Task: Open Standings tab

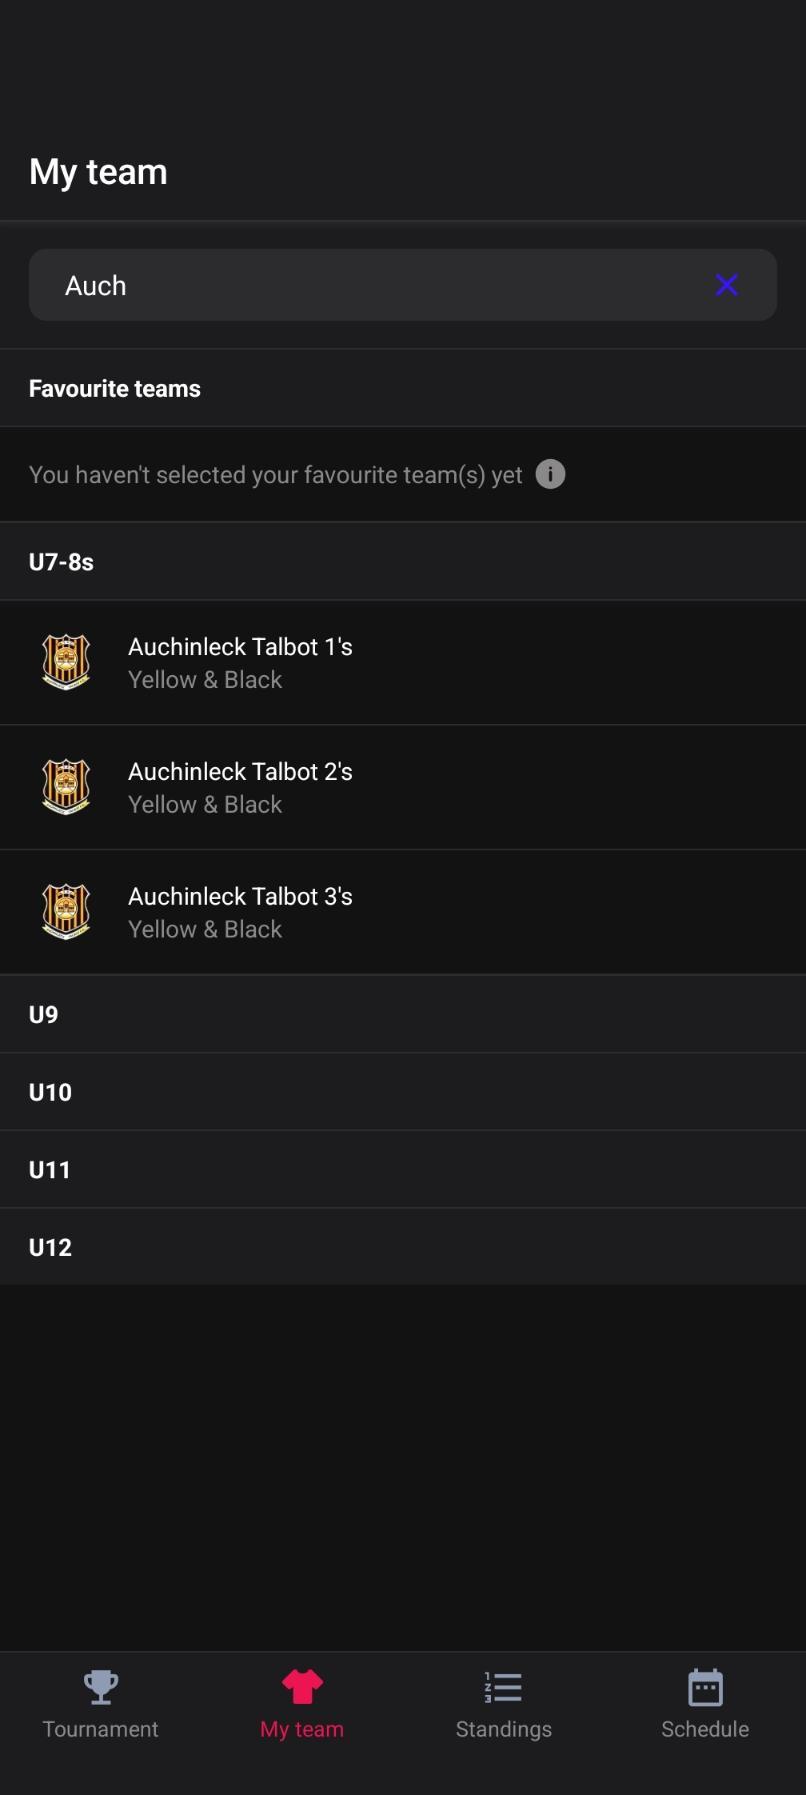Action: pyautogui.click(x=503, y=1705)
